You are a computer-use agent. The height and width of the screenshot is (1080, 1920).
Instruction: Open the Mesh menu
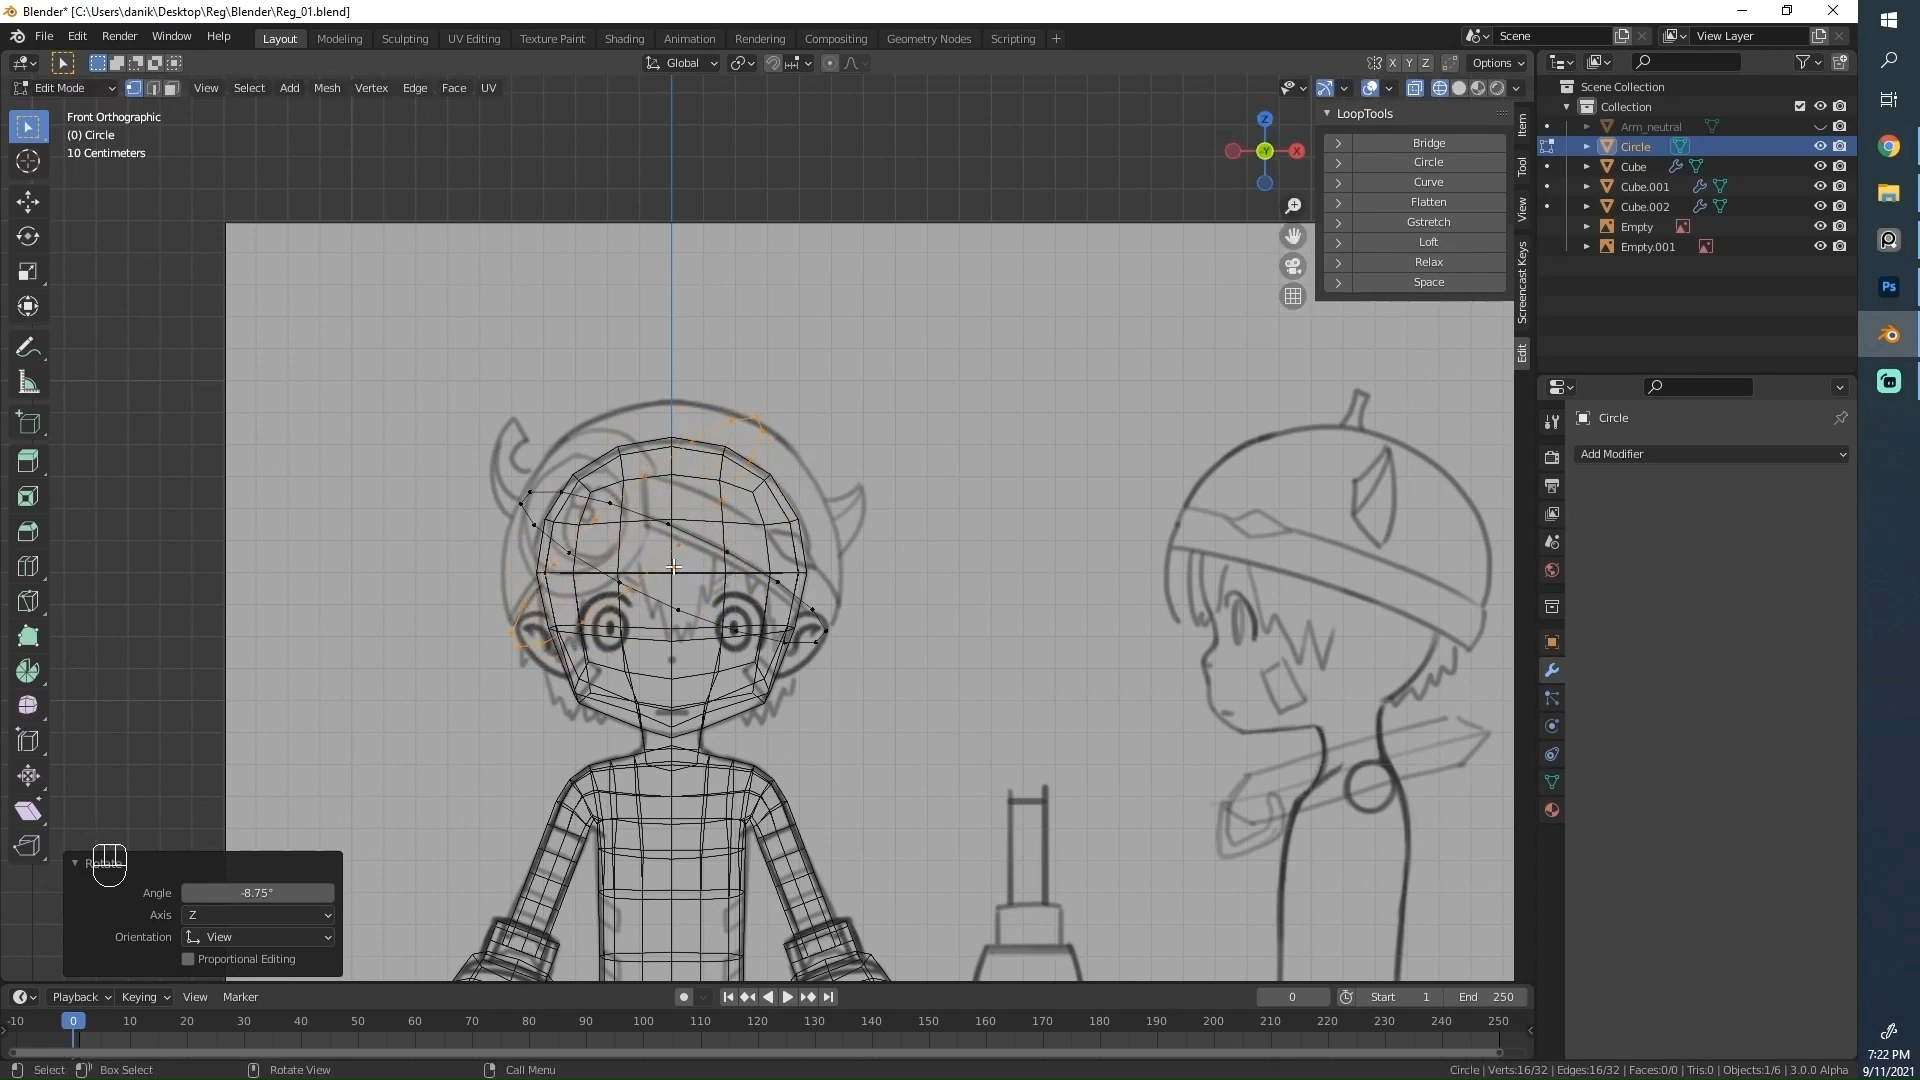(x=327, y=88)
